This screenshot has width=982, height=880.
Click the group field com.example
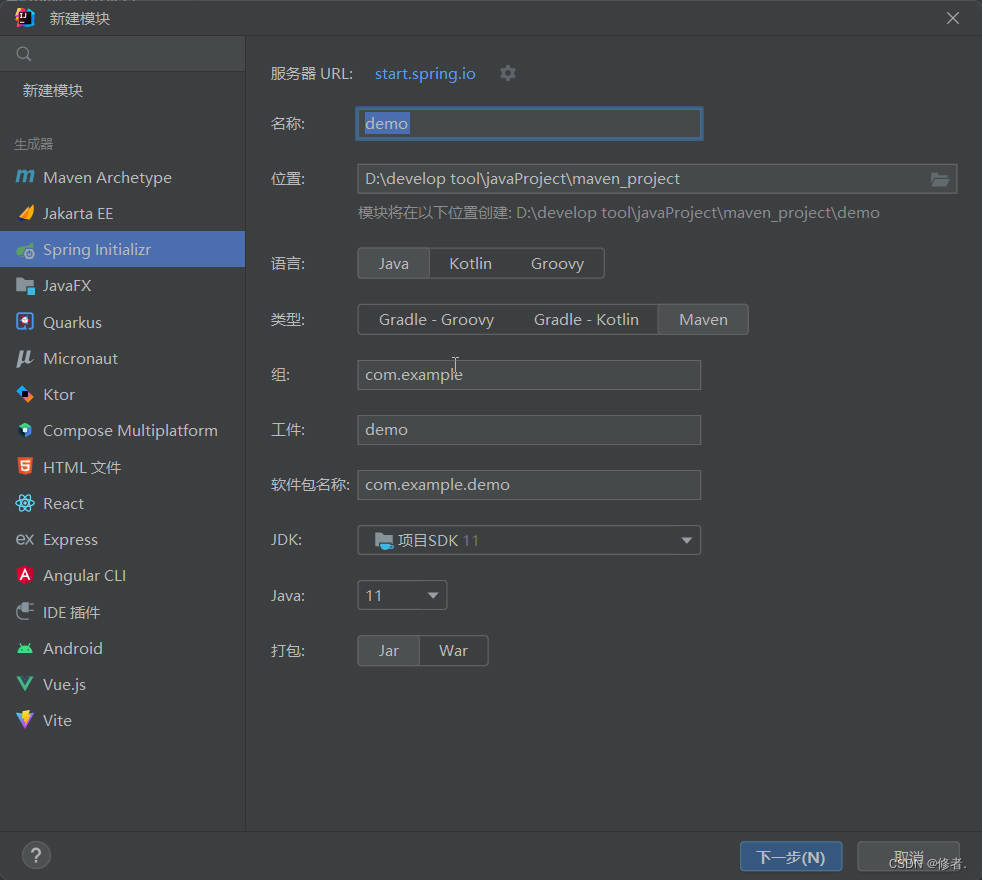529,375
